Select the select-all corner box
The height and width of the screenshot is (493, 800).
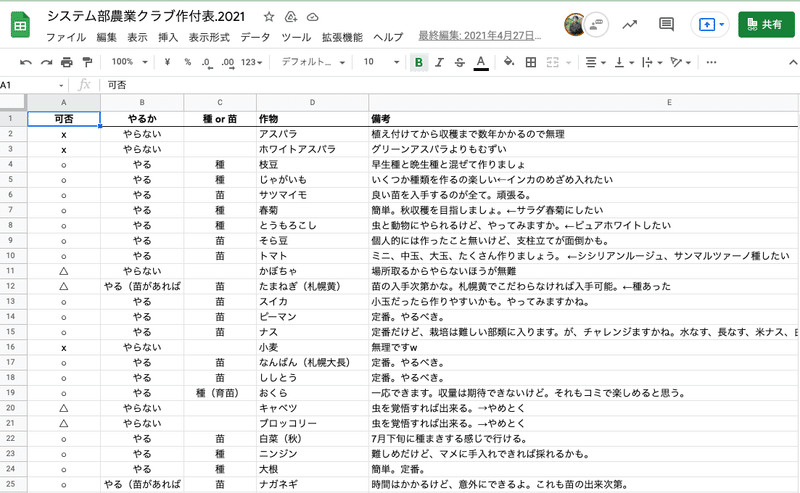13,103
